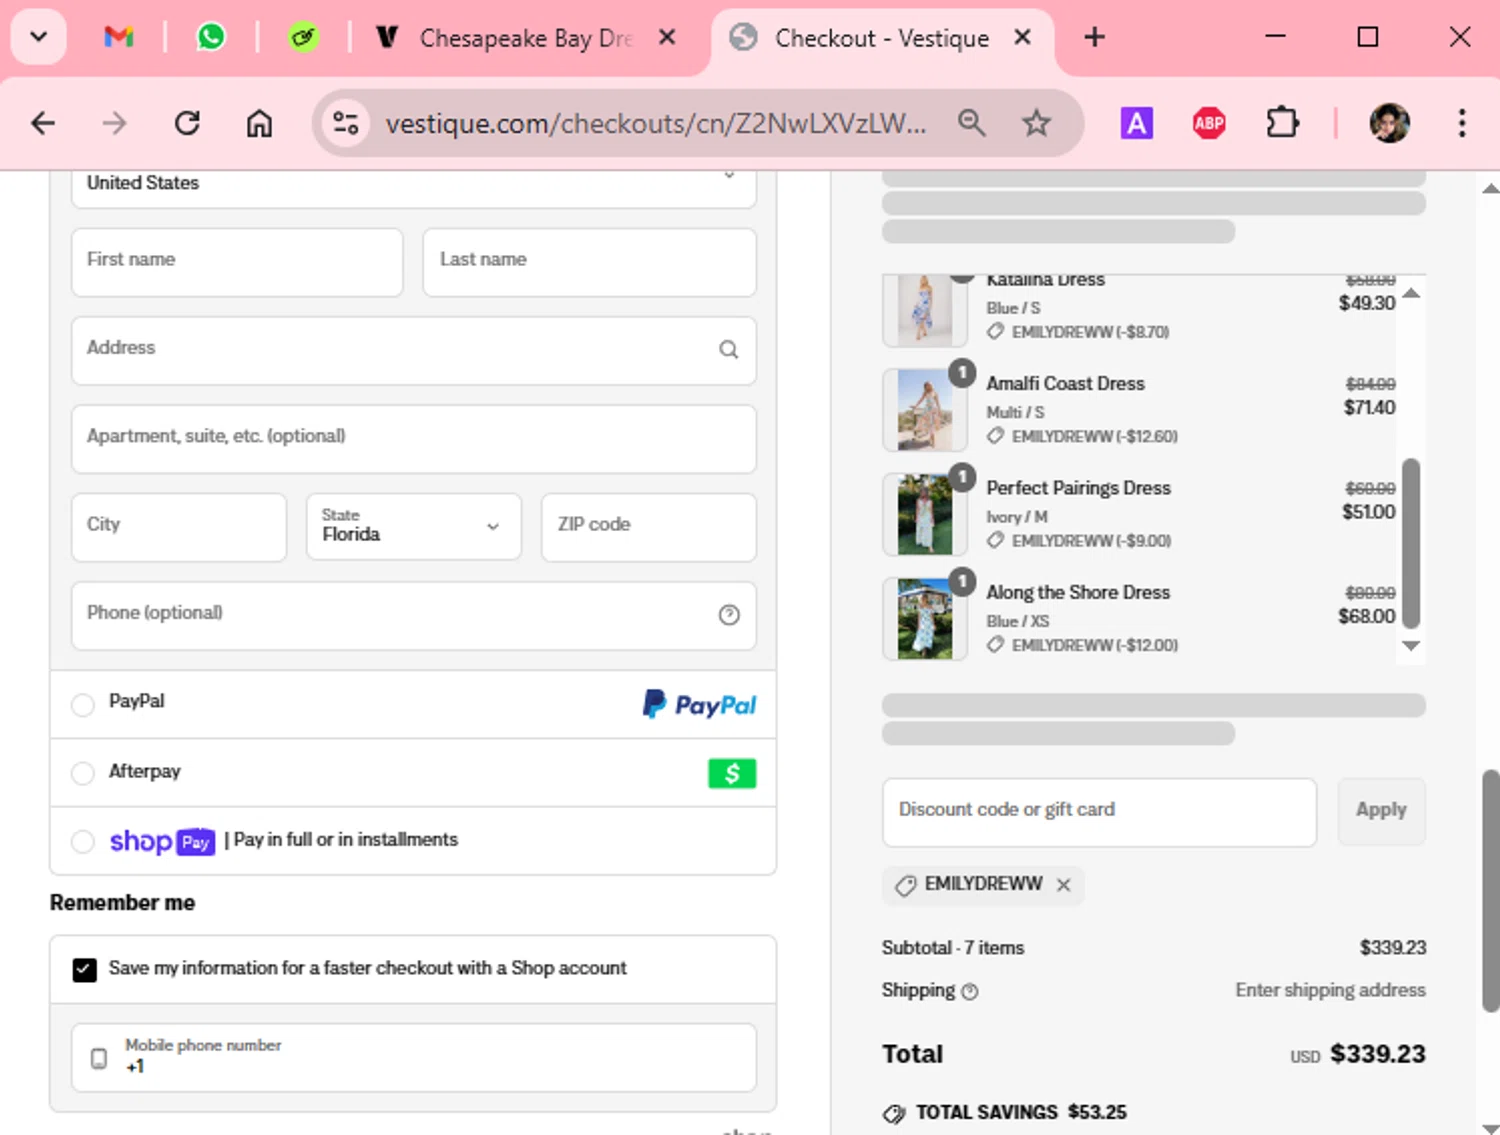The width and height of the screenshot is (1500, 1135).
Task: Reload the checkout page
Action: pyautogui.click(x=187, y=124)
